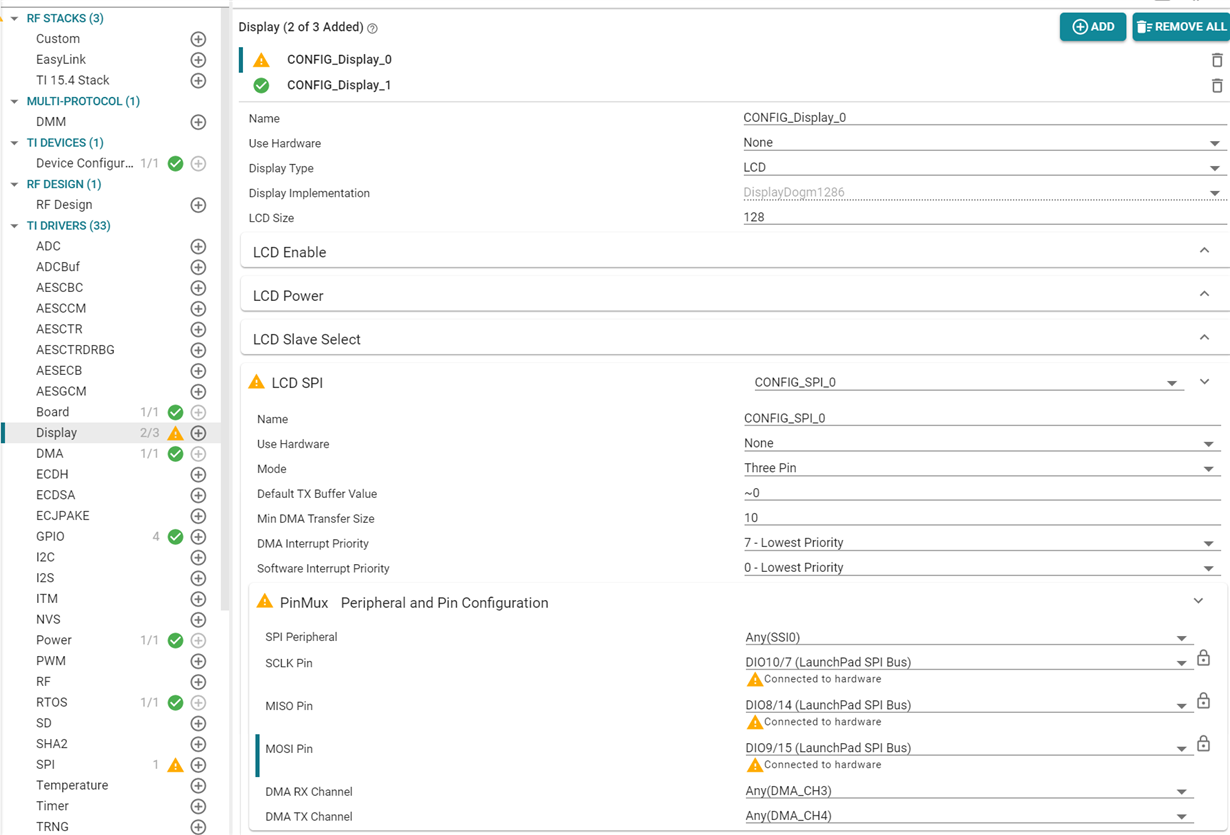Delete CONFIG_Display_1 with its trash icon
Image resolution: width=1230 pixels, height=835 pixels.
pos(1217,86)
